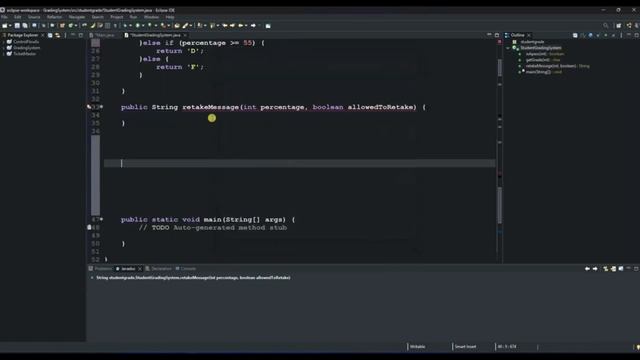
Task: Click the task marker beside the TODO comment line
Action: (89, 227)
